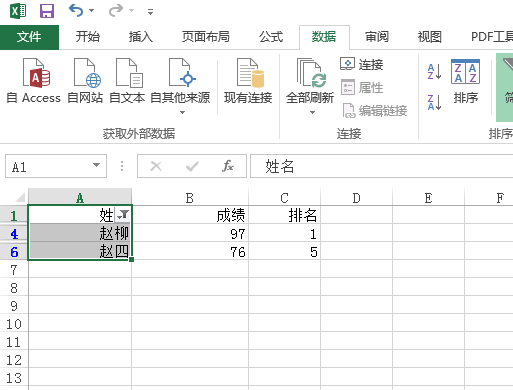Redo the last action
This screenshot has width=513, height=390.
pos(116,11)
